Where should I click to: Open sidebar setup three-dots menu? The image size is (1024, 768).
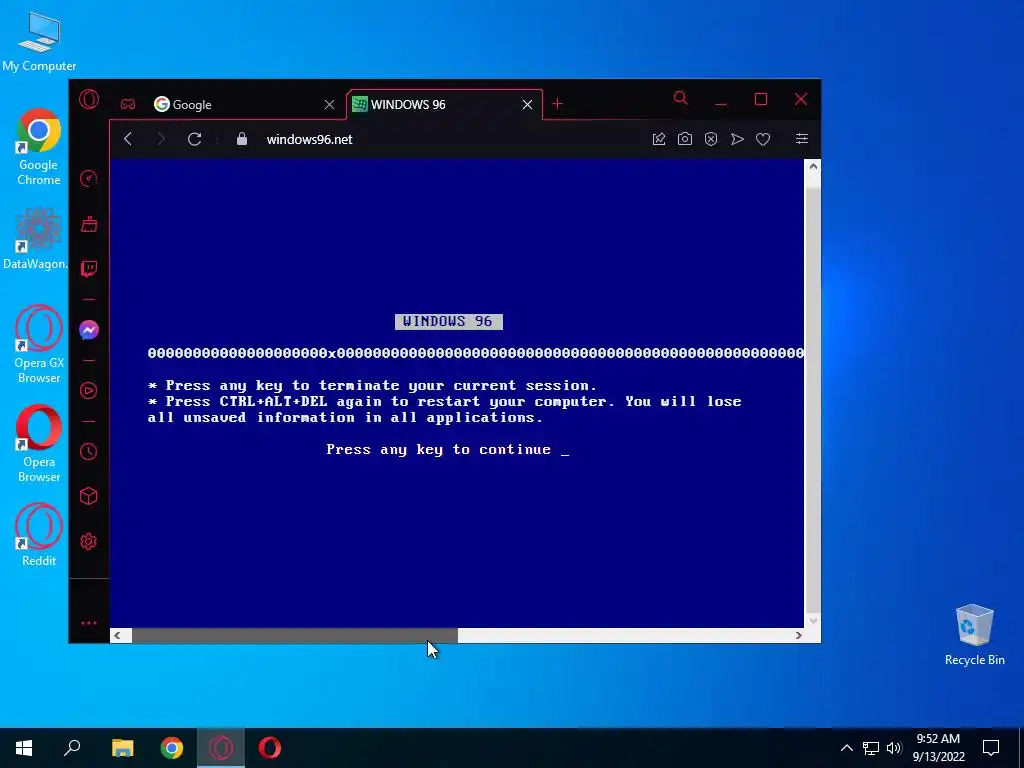(89, 623)
